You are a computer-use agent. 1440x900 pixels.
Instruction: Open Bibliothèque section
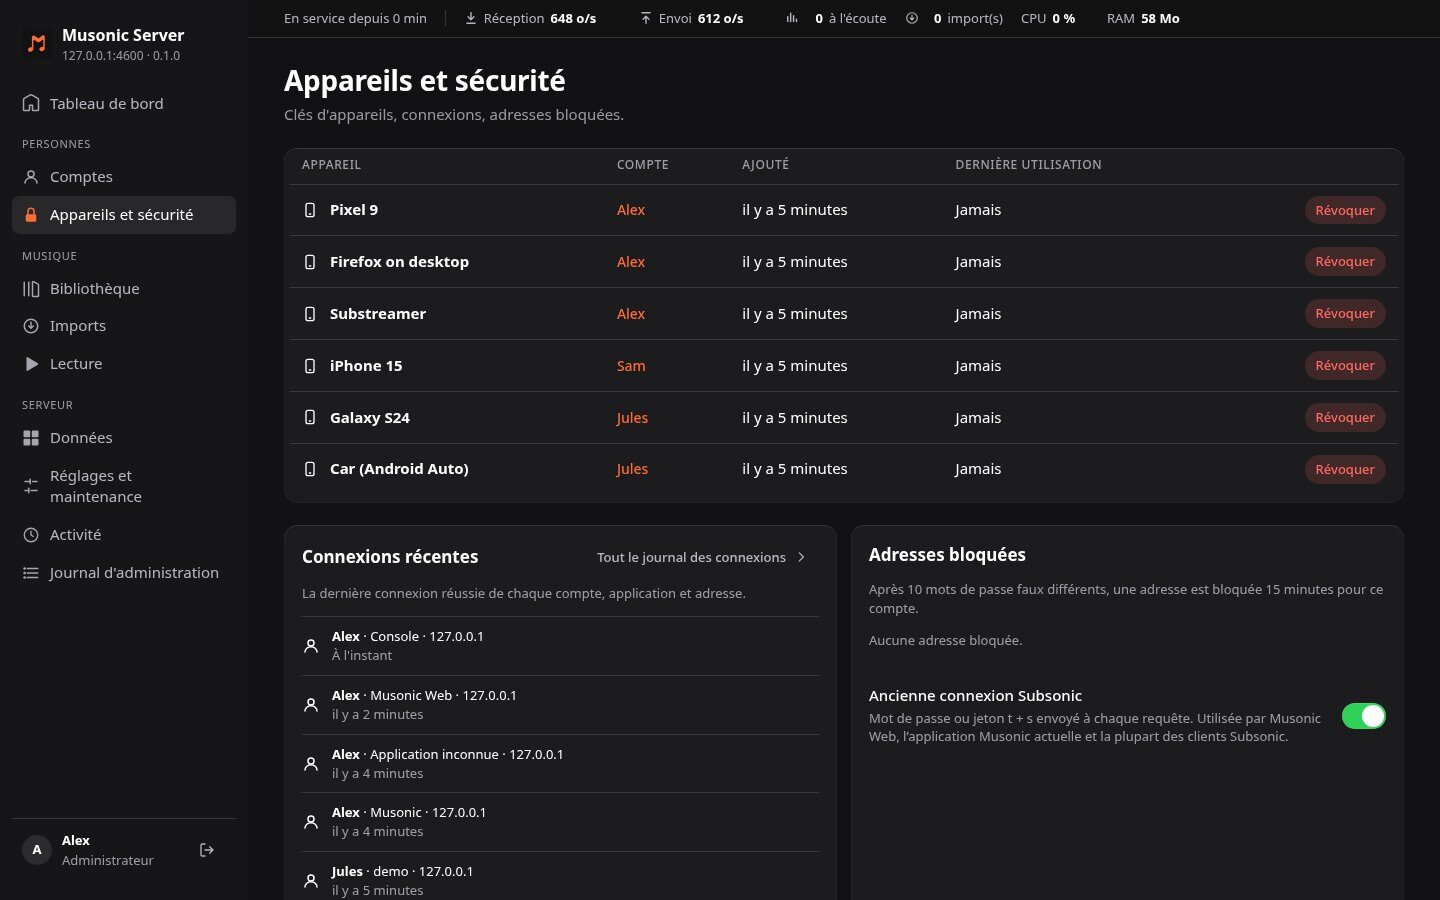click(124, 289)
